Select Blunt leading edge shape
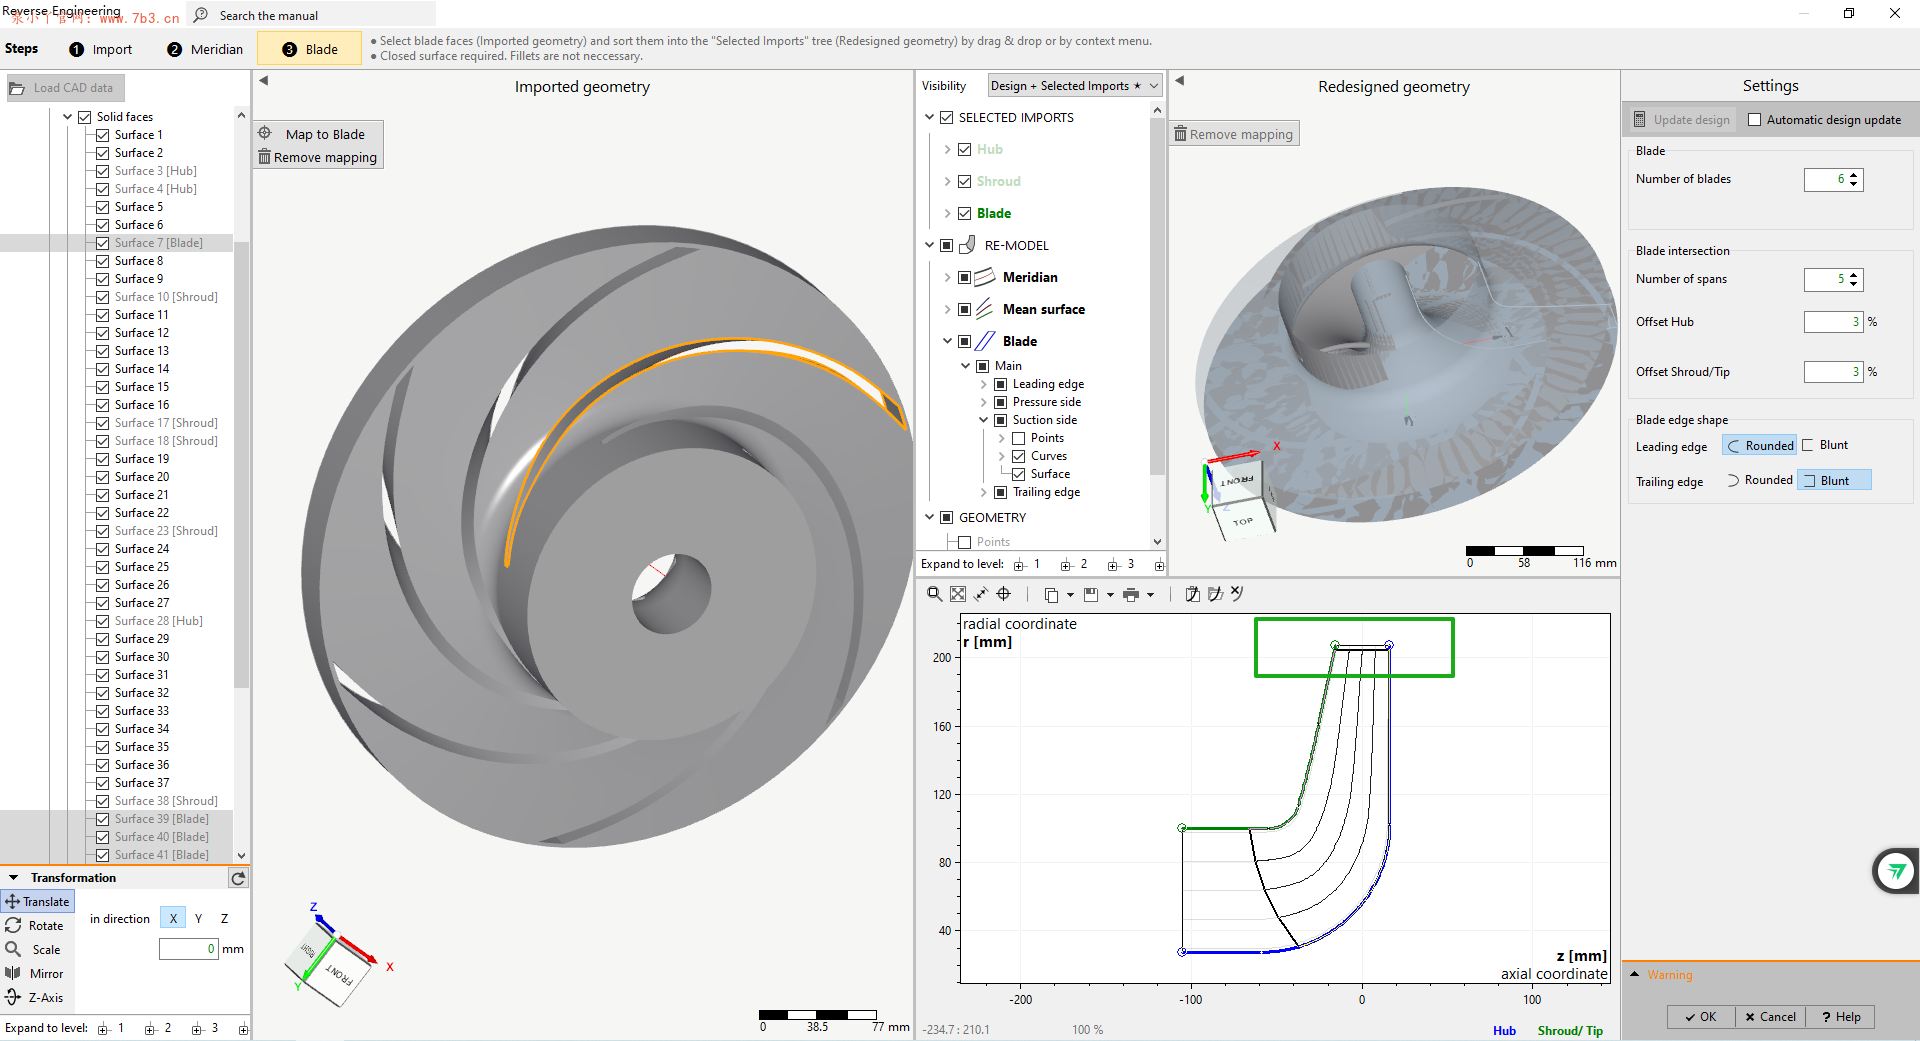 point(1825,446)
